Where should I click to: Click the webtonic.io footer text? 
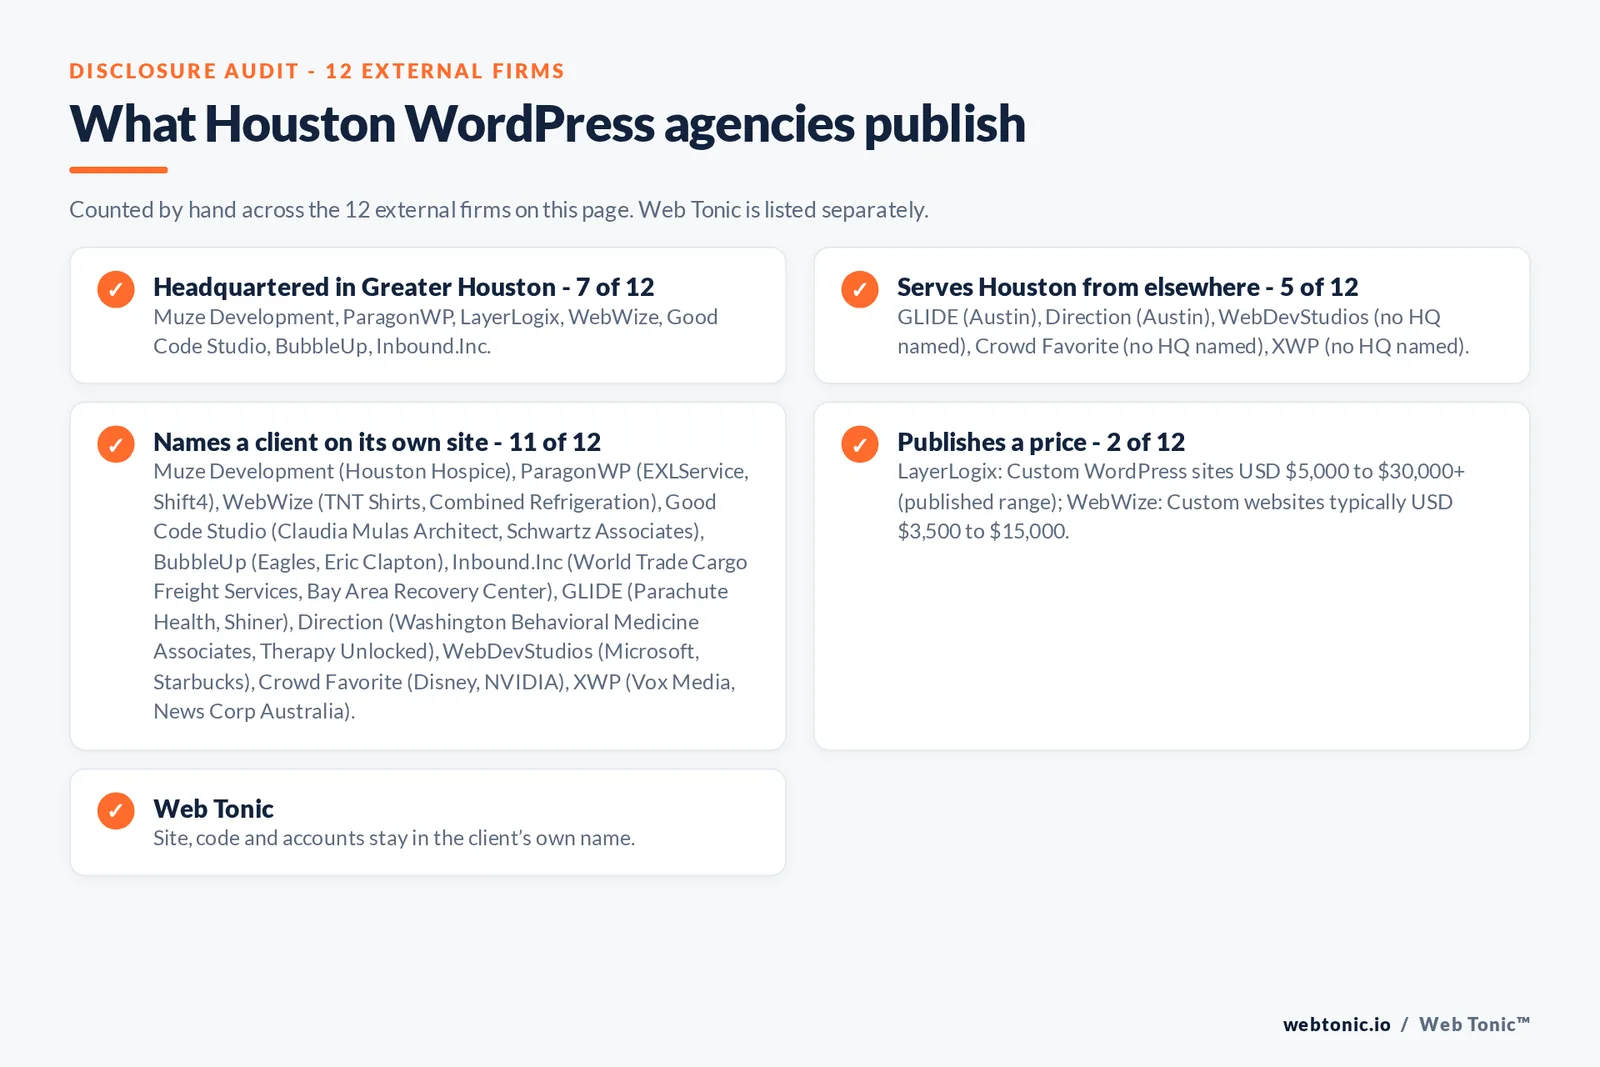pyautogui.click(x=1336, y=1024)
